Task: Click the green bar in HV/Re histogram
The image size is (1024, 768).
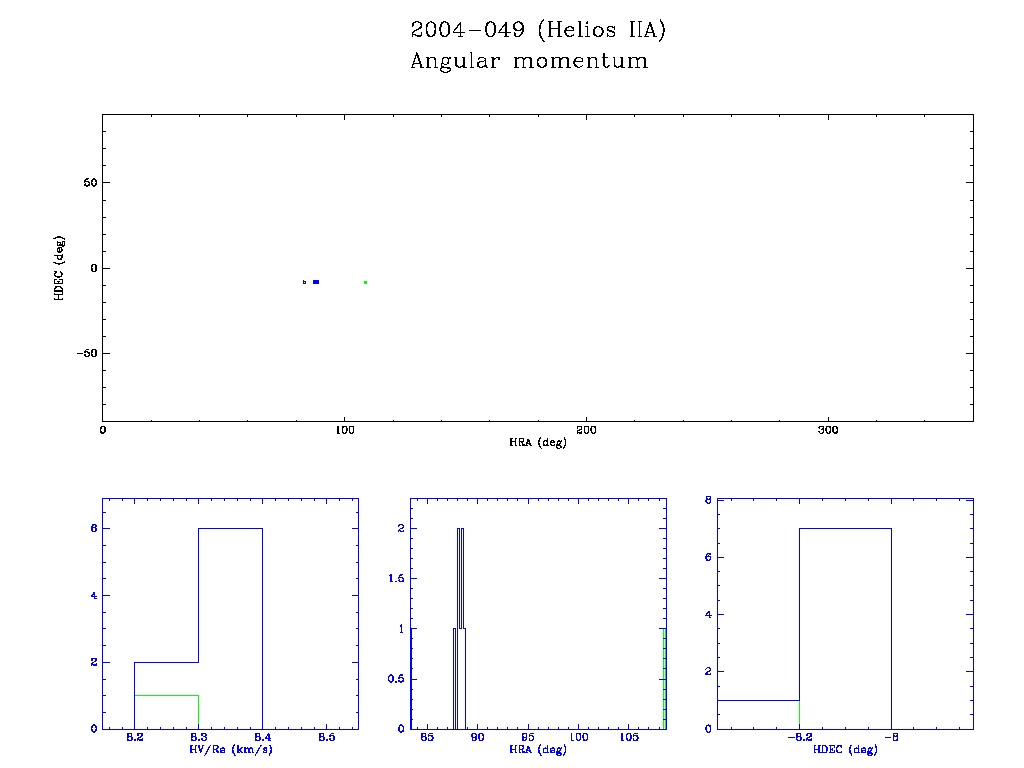Action: [x=166, y=711]
